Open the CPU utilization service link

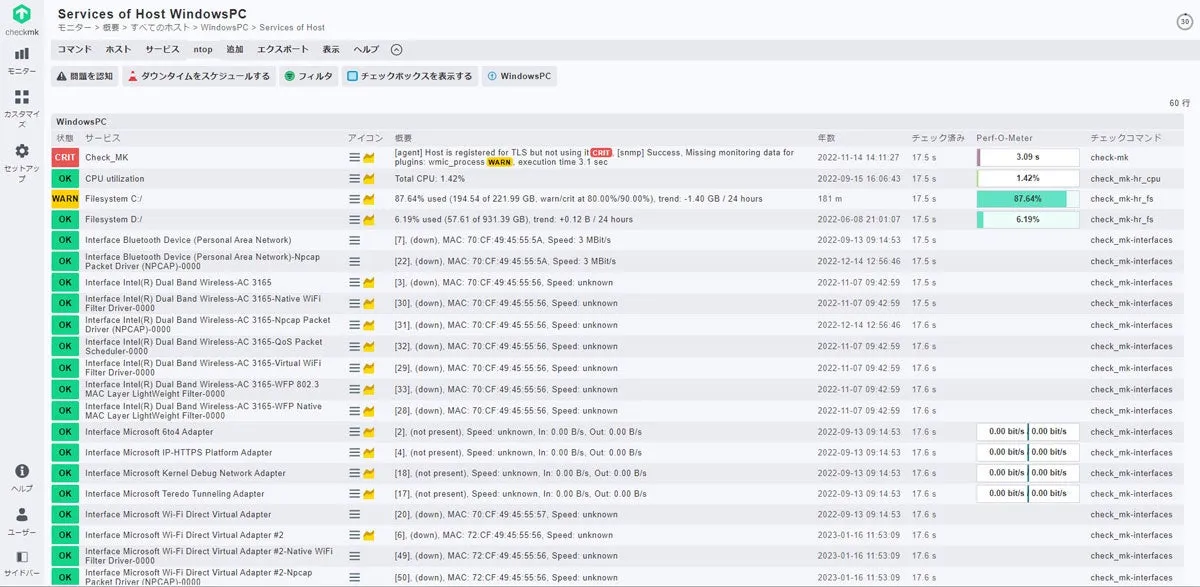coord(114,178)
